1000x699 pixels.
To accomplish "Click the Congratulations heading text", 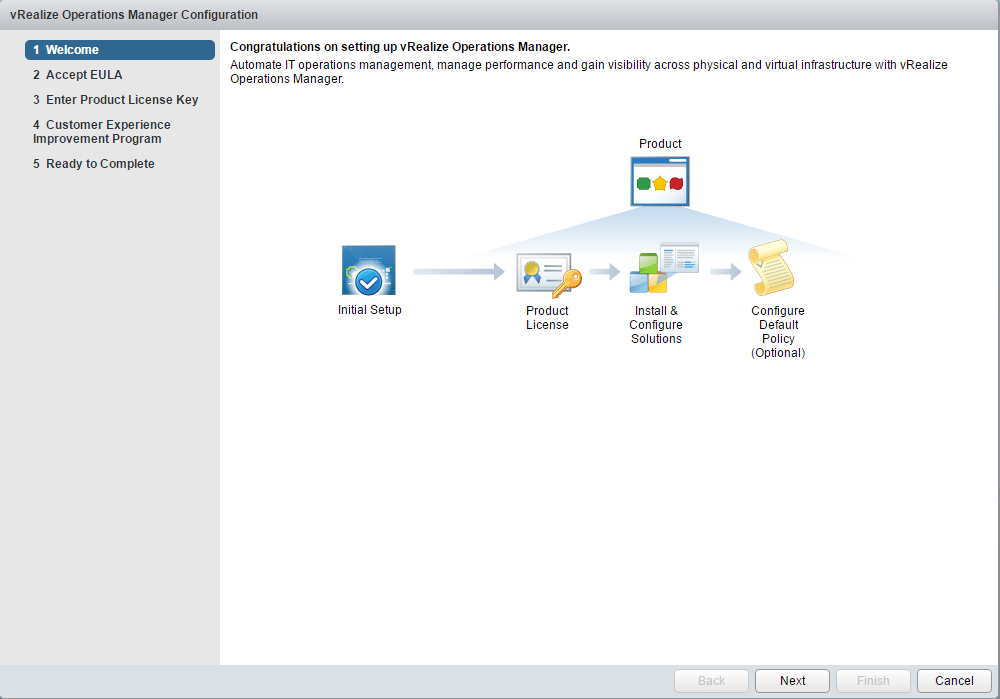I will tap(400, 47).
